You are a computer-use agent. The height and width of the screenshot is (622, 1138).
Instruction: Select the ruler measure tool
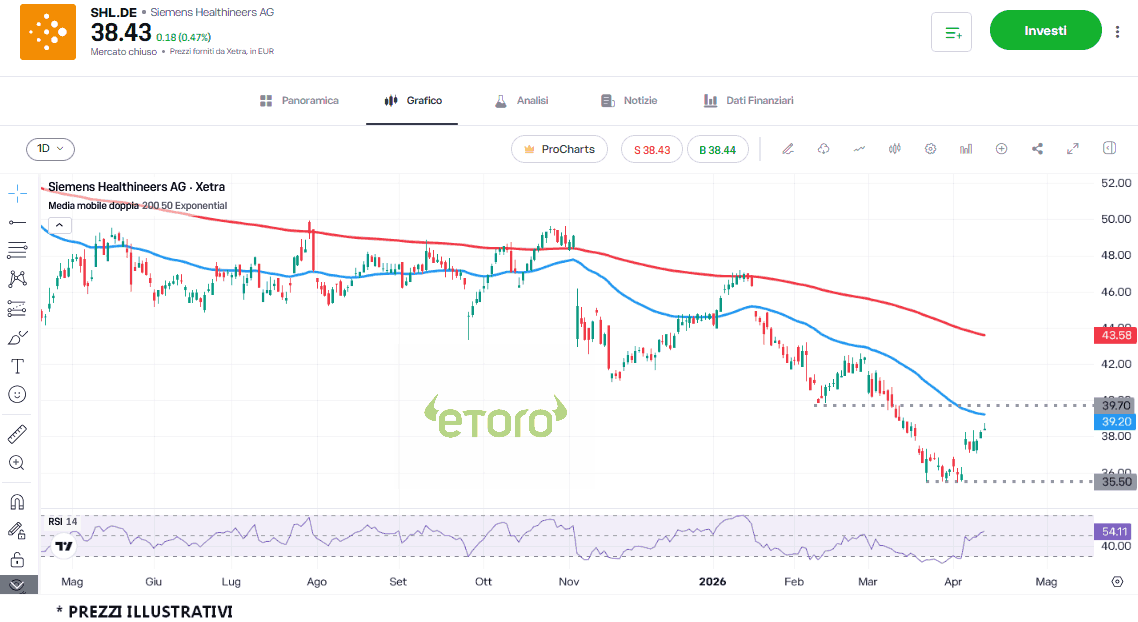(x=17, y=434)
